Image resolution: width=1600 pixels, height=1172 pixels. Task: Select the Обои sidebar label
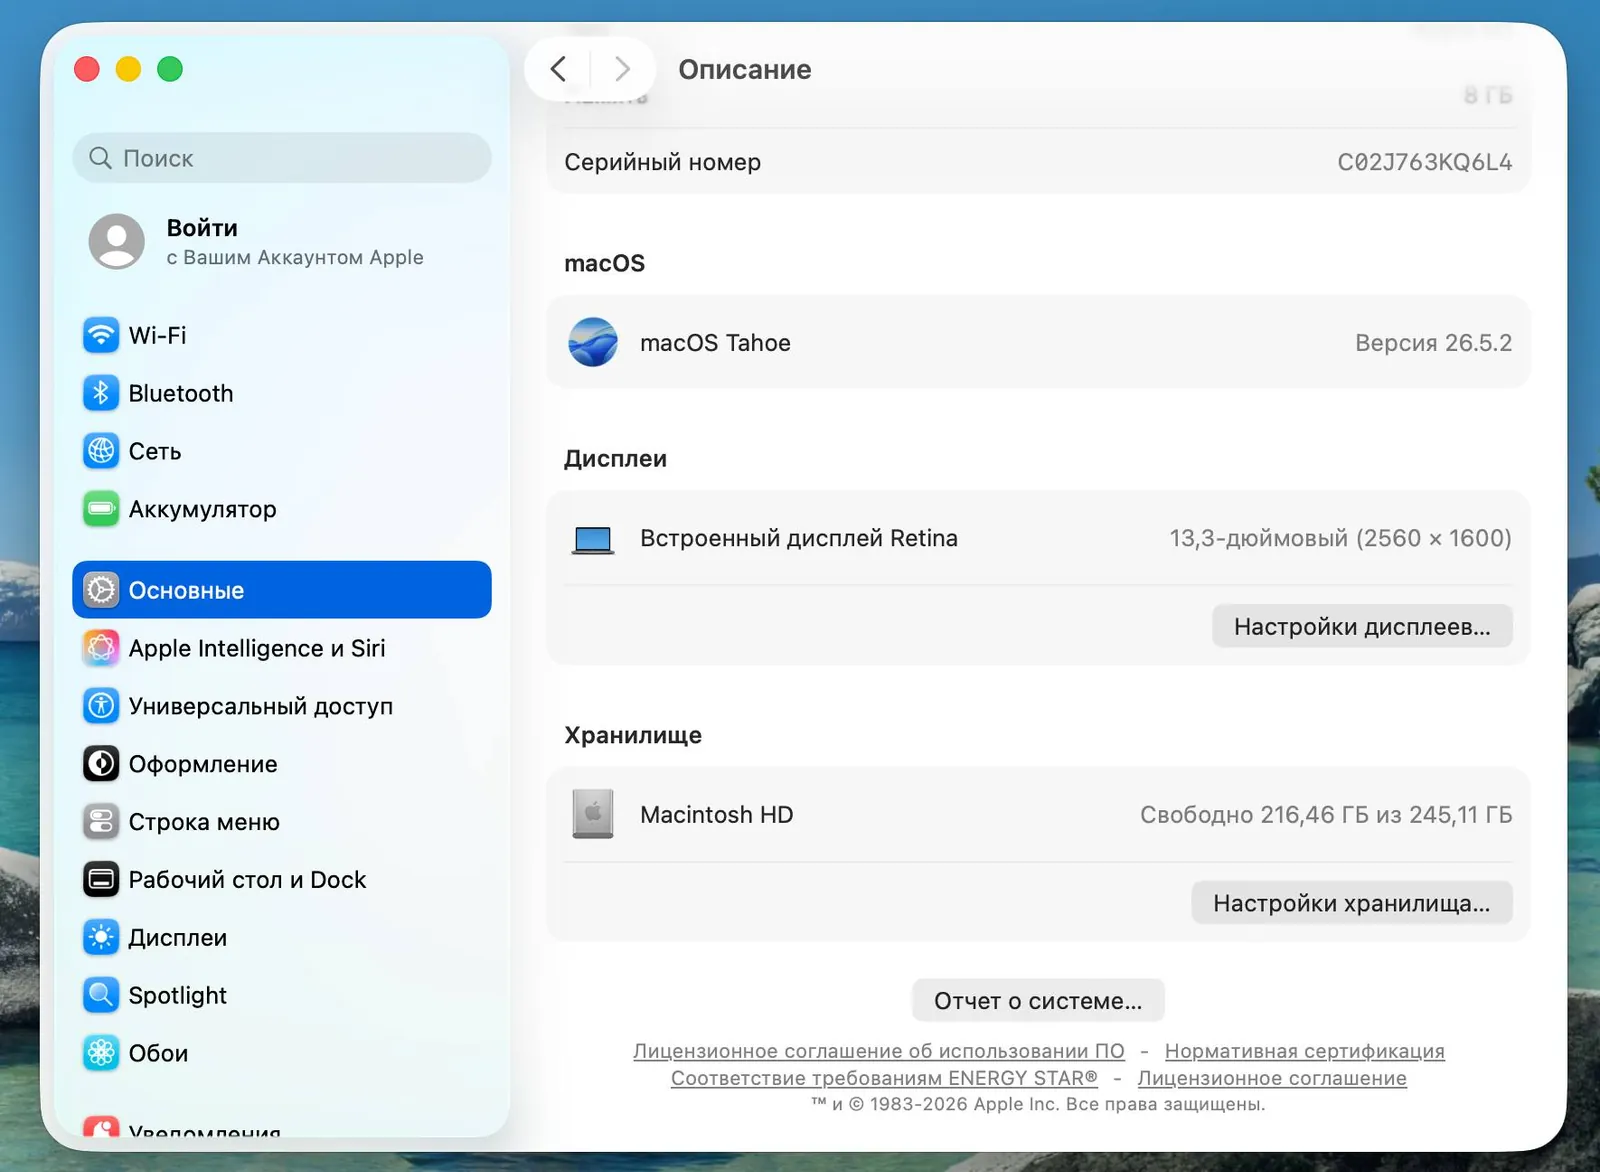(158, 1053)
